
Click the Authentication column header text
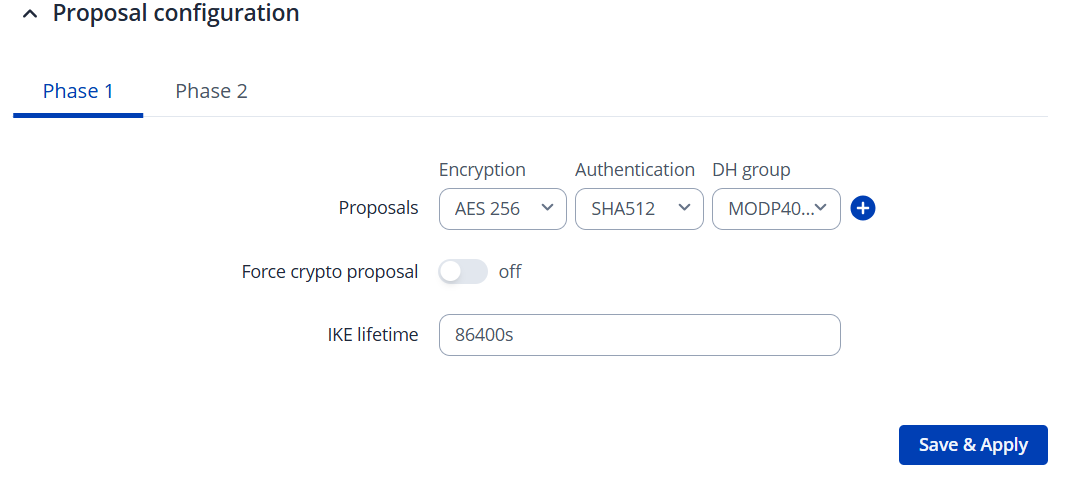[635, 170]
